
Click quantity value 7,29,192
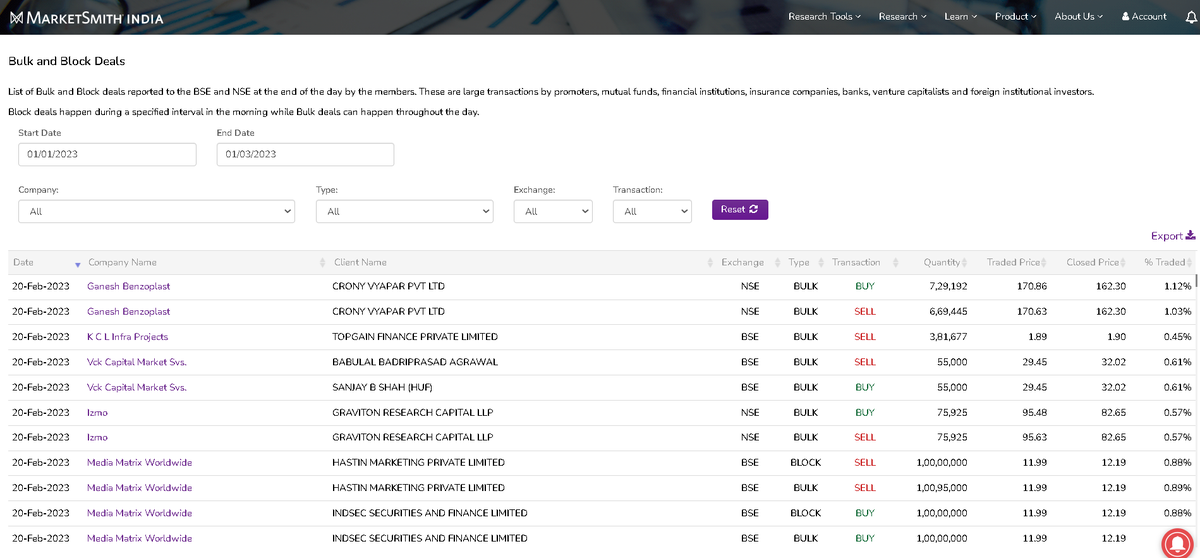pyautogui.click(x=947, y=286)
